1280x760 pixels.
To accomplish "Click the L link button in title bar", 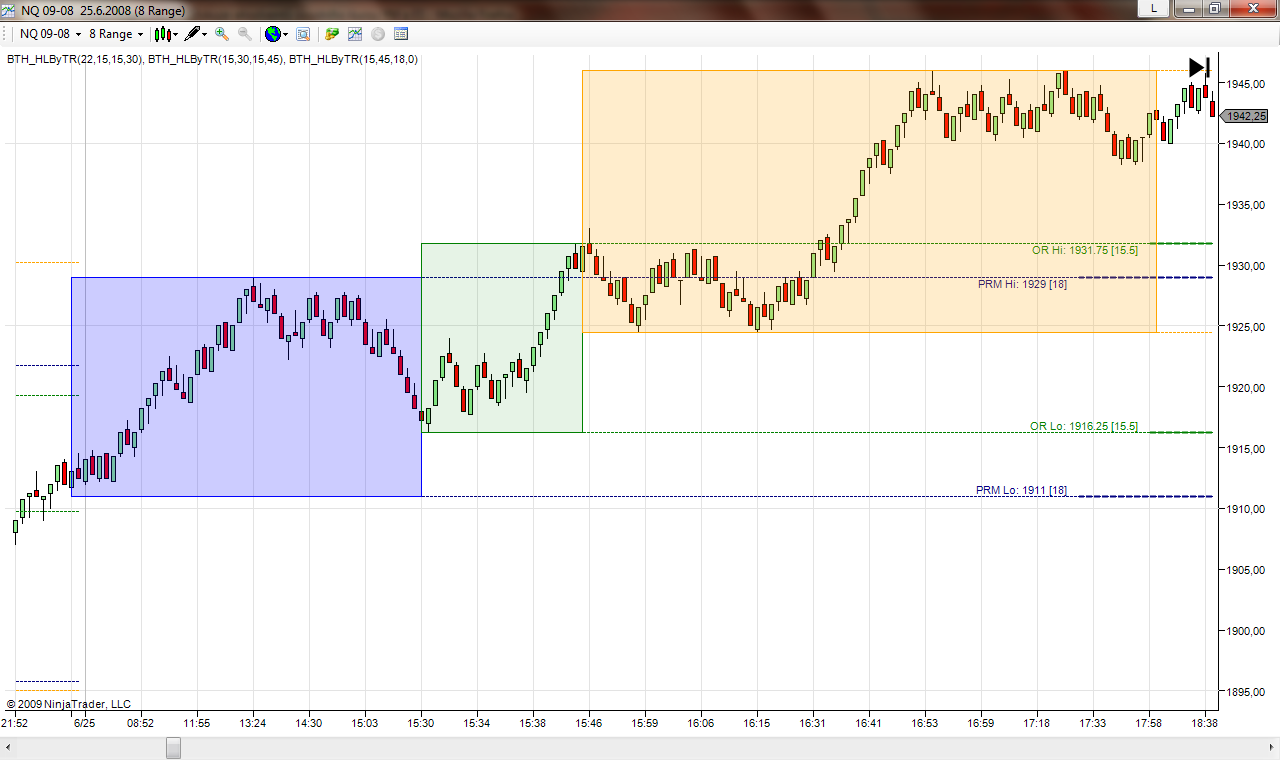I will (1154, 8).
